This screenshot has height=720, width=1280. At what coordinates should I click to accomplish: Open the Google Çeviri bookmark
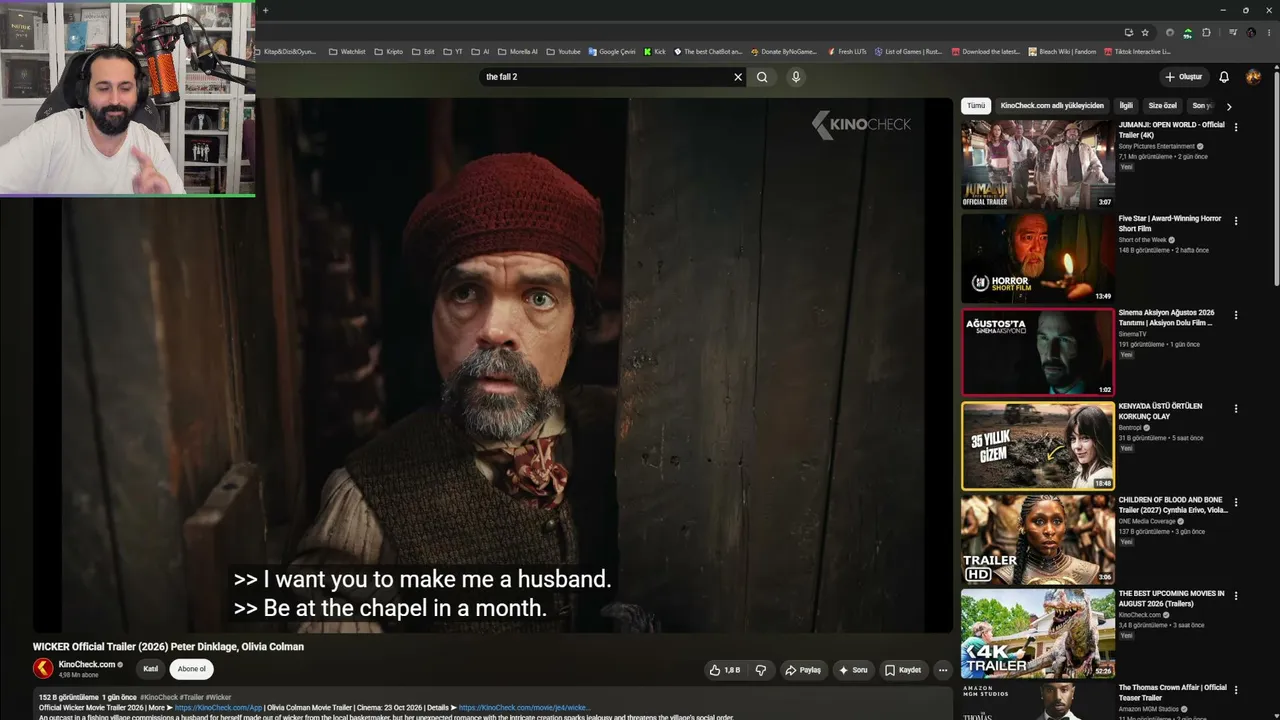click(612, 52)
